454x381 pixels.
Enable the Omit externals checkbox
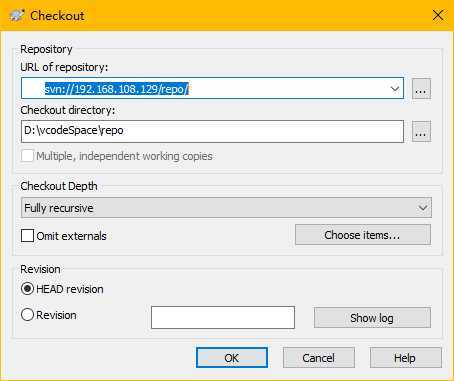pos(27,236)
